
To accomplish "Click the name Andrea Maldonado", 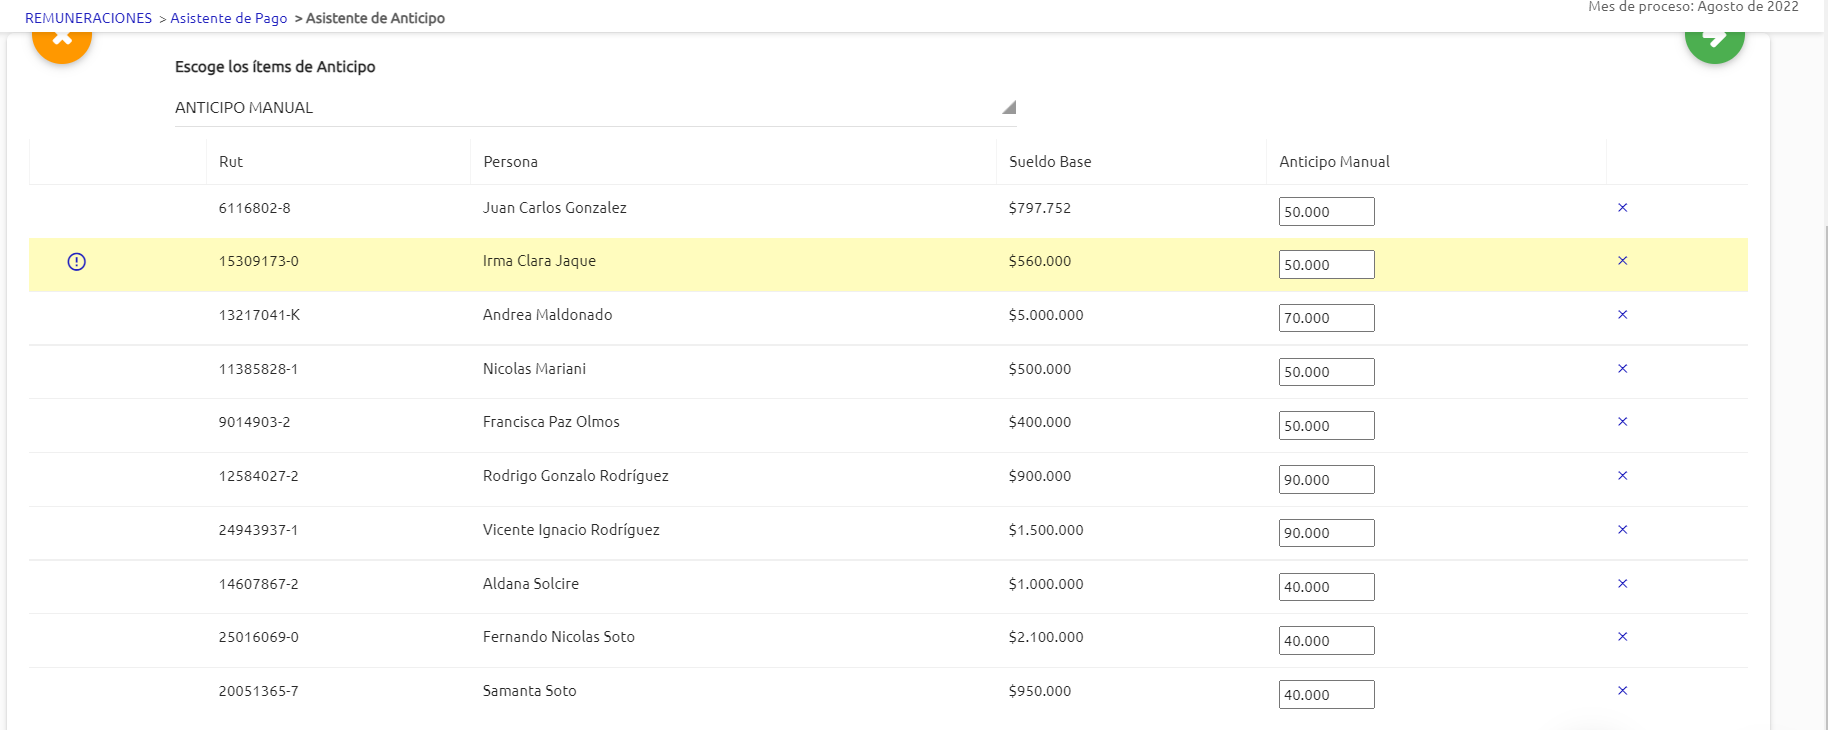I will point(547,315).
